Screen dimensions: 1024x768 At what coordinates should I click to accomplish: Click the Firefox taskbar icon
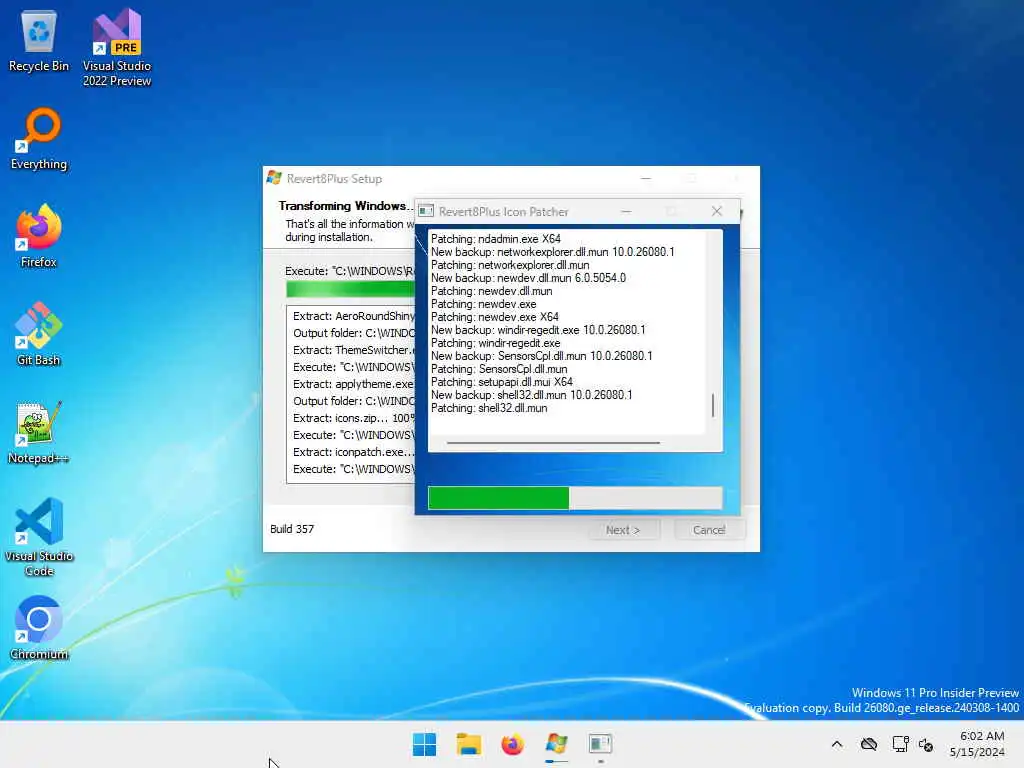point(513,744)
